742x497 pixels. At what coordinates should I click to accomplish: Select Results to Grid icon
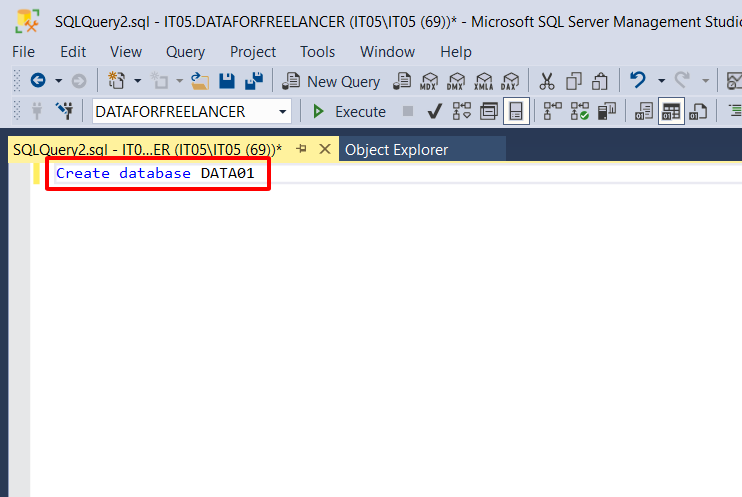[671, 112]
